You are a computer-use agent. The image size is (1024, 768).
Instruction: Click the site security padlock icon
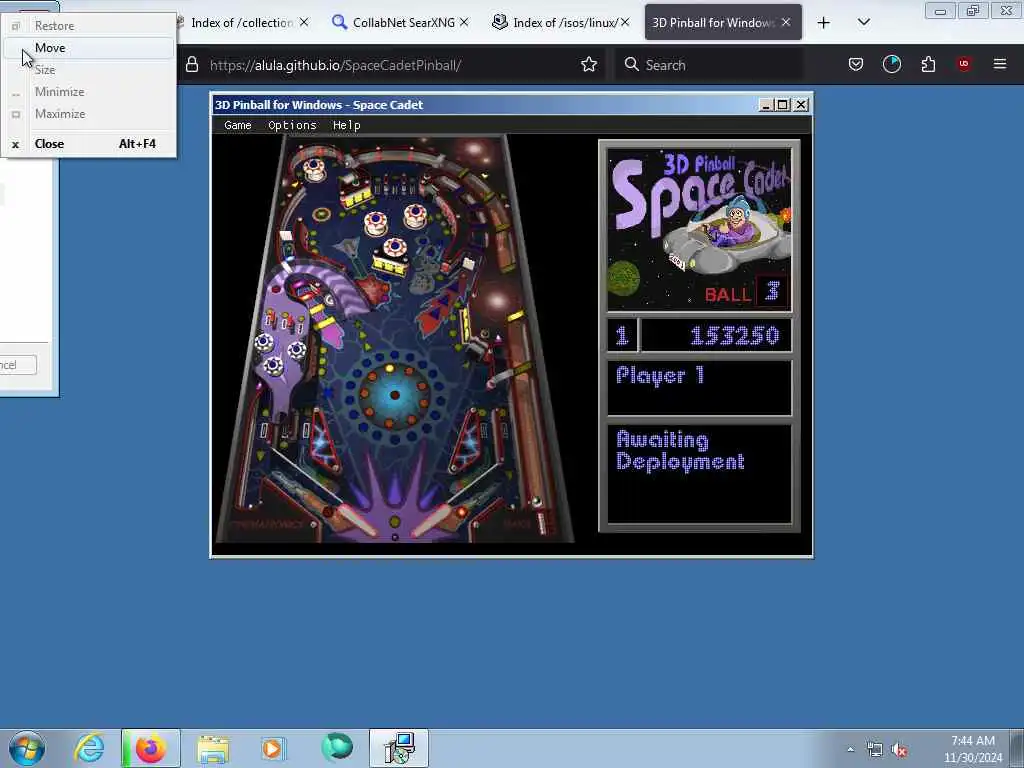(x=191, y=64)
